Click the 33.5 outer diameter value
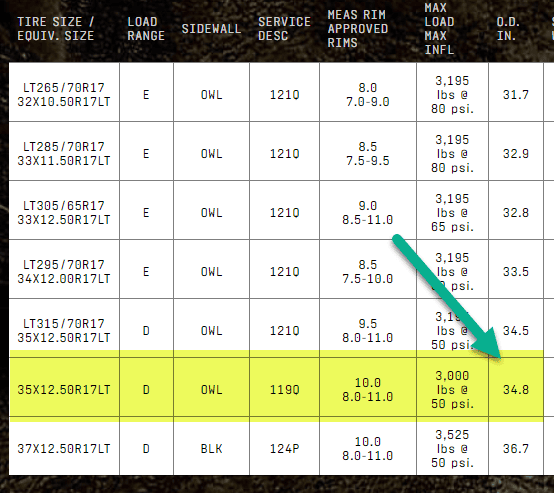 pyautogui.click(x=516, y=272)
